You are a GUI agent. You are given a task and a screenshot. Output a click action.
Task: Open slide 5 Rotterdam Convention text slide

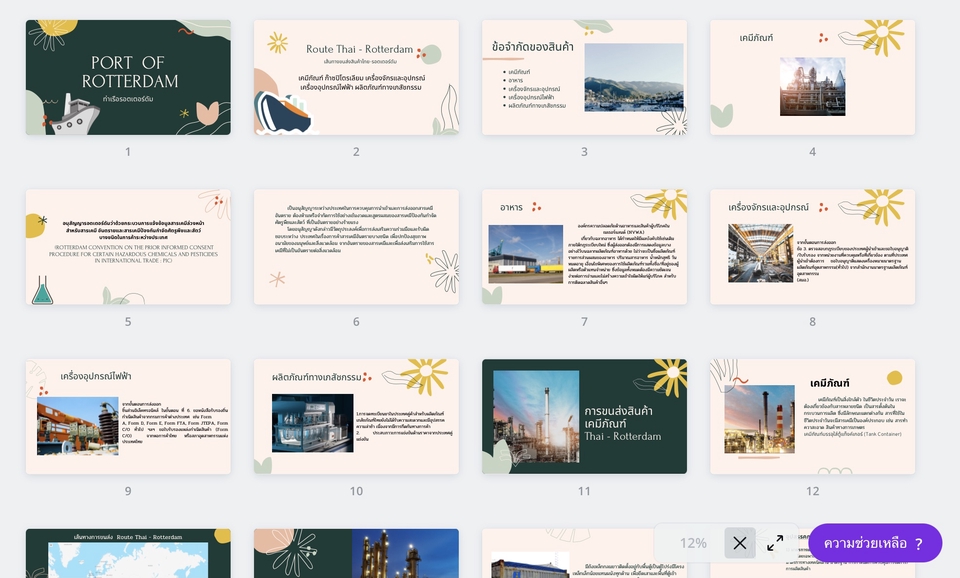point(128,247)
